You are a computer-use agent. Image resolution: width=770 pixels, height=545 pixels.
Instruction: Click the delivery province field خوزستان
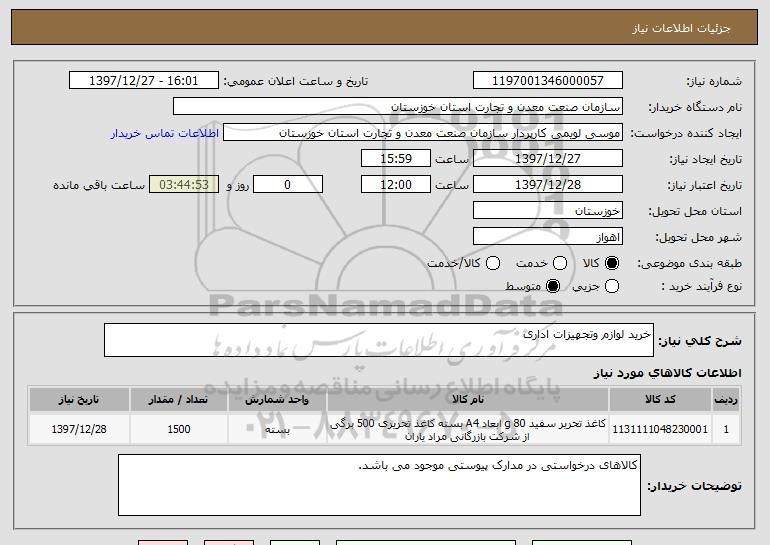tap(548, 211)
